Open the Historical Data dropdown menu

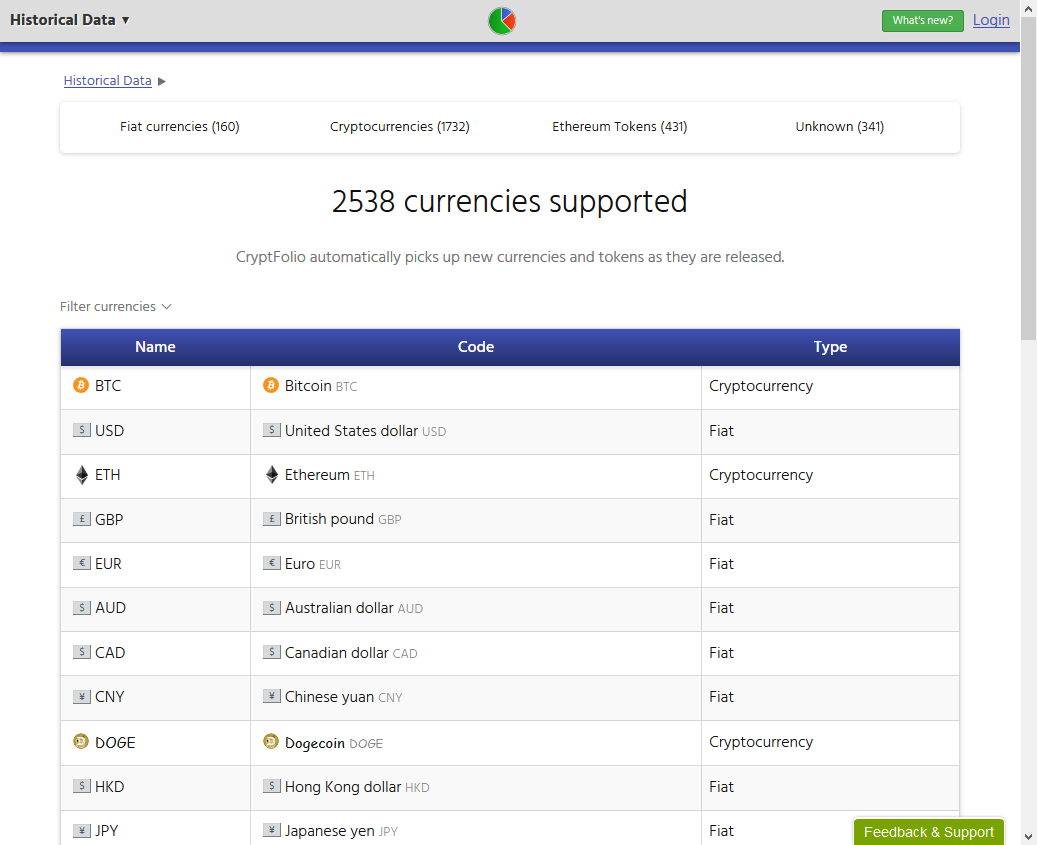coord(70,20)
